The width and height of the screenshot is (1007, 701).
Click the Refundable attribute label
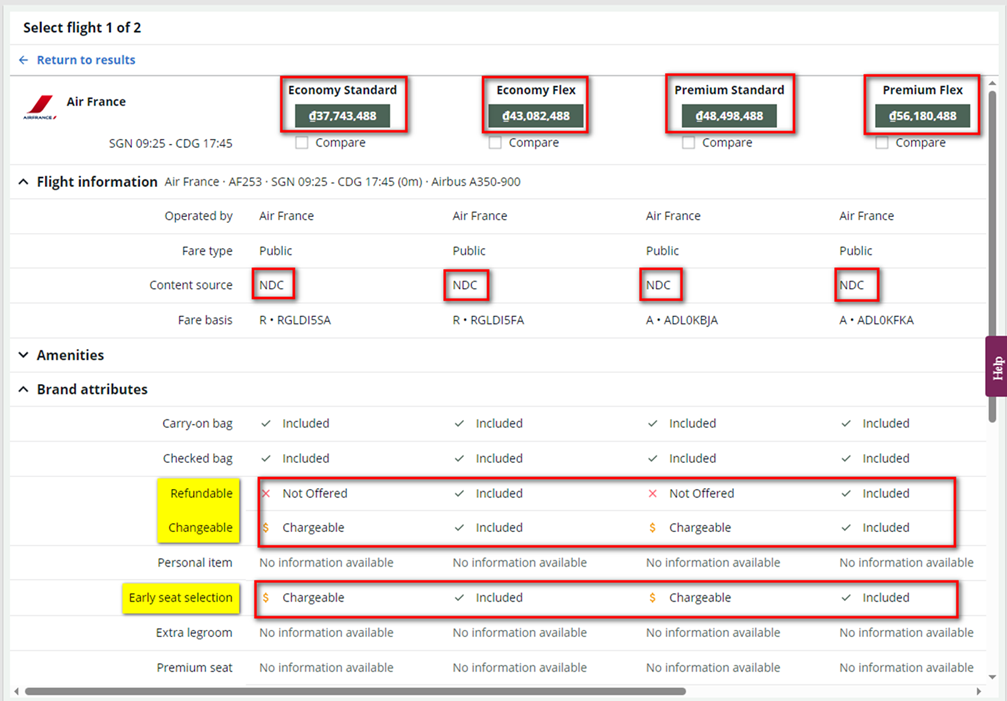pos(201,494)
